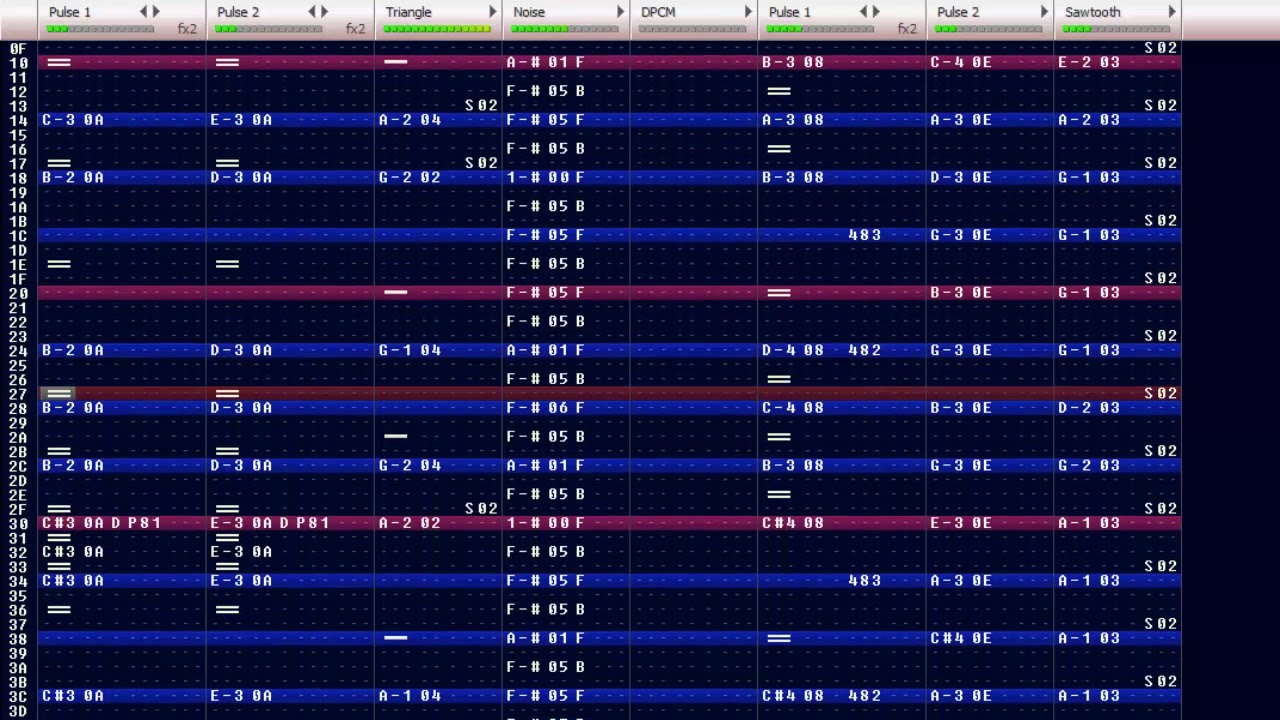Select Sawtooth note A-2 03 in row 14
This screenshot has width=1280, height=720.
[x=1089, y=120]
